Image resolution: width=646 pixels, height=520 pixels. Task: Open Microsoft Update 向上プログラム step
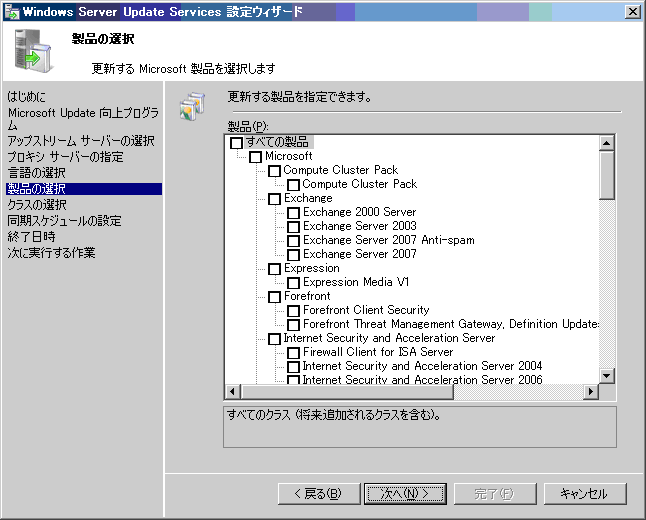[83, 119]
